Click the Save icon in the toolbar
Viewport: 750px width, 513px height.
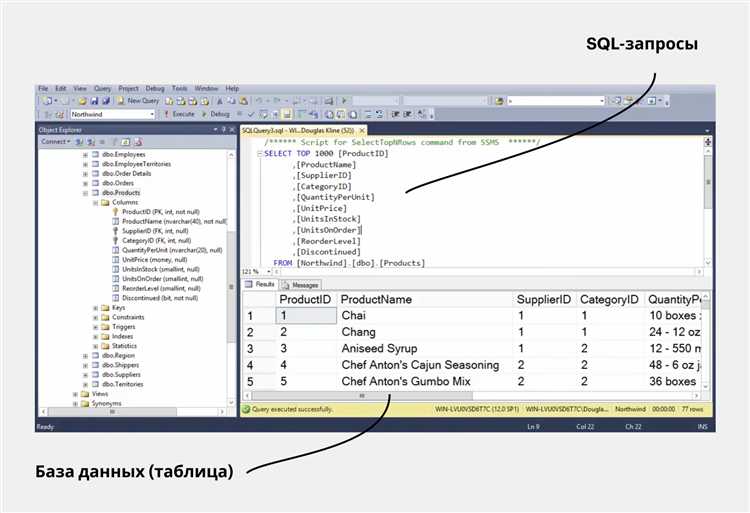pos(93,101)
